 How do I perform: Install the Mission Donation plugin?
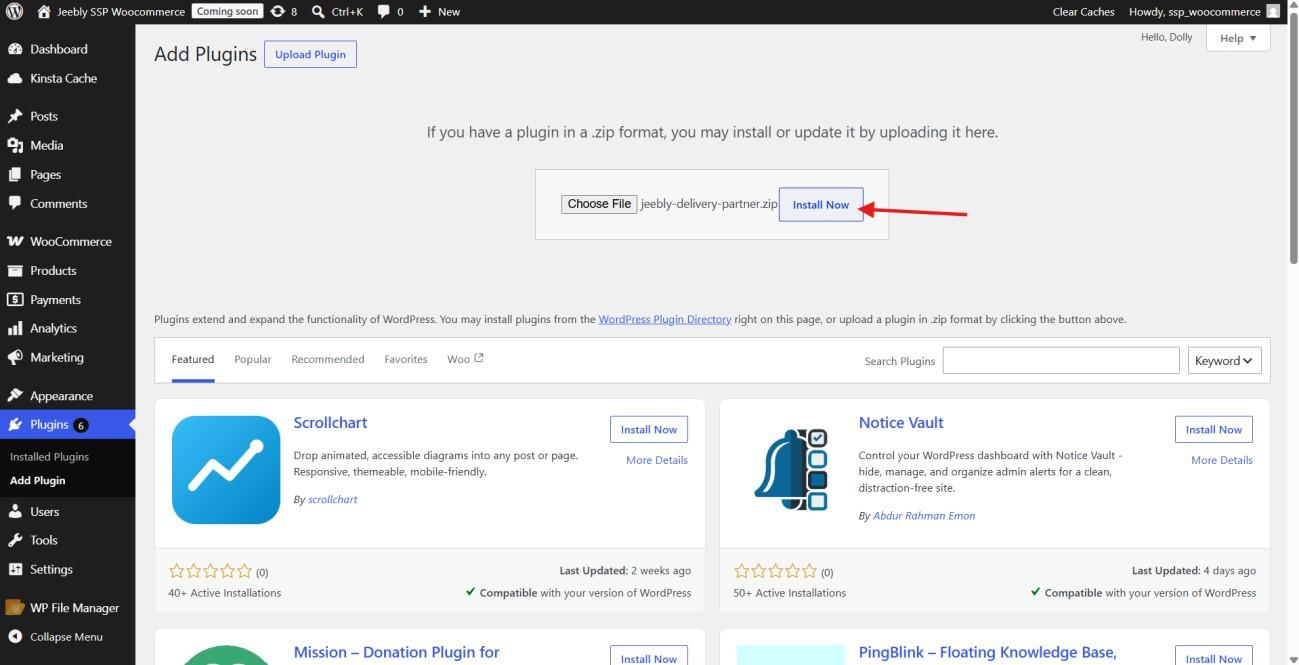click(x=649, y=656)
